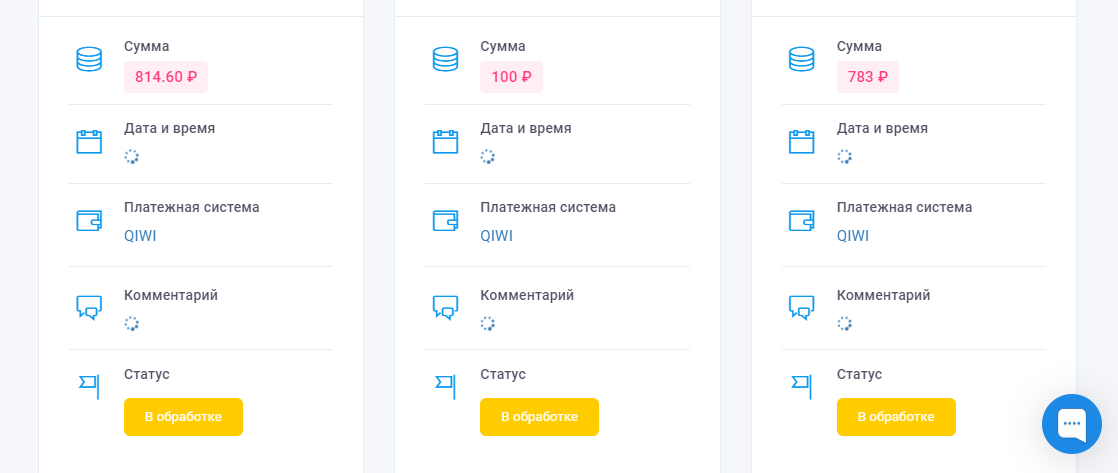Click 'Комментарий' label in 814.60 ₽ card

(171, 295)
